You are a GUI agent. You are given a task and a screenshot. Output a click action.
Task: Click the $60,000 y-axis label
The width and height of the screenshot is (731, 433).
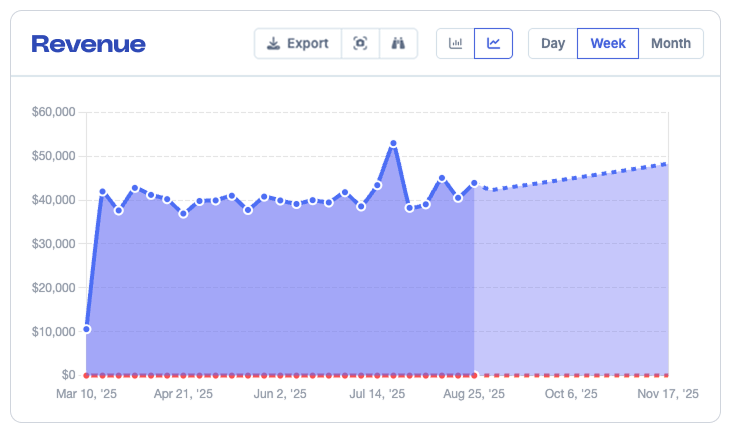54,112
